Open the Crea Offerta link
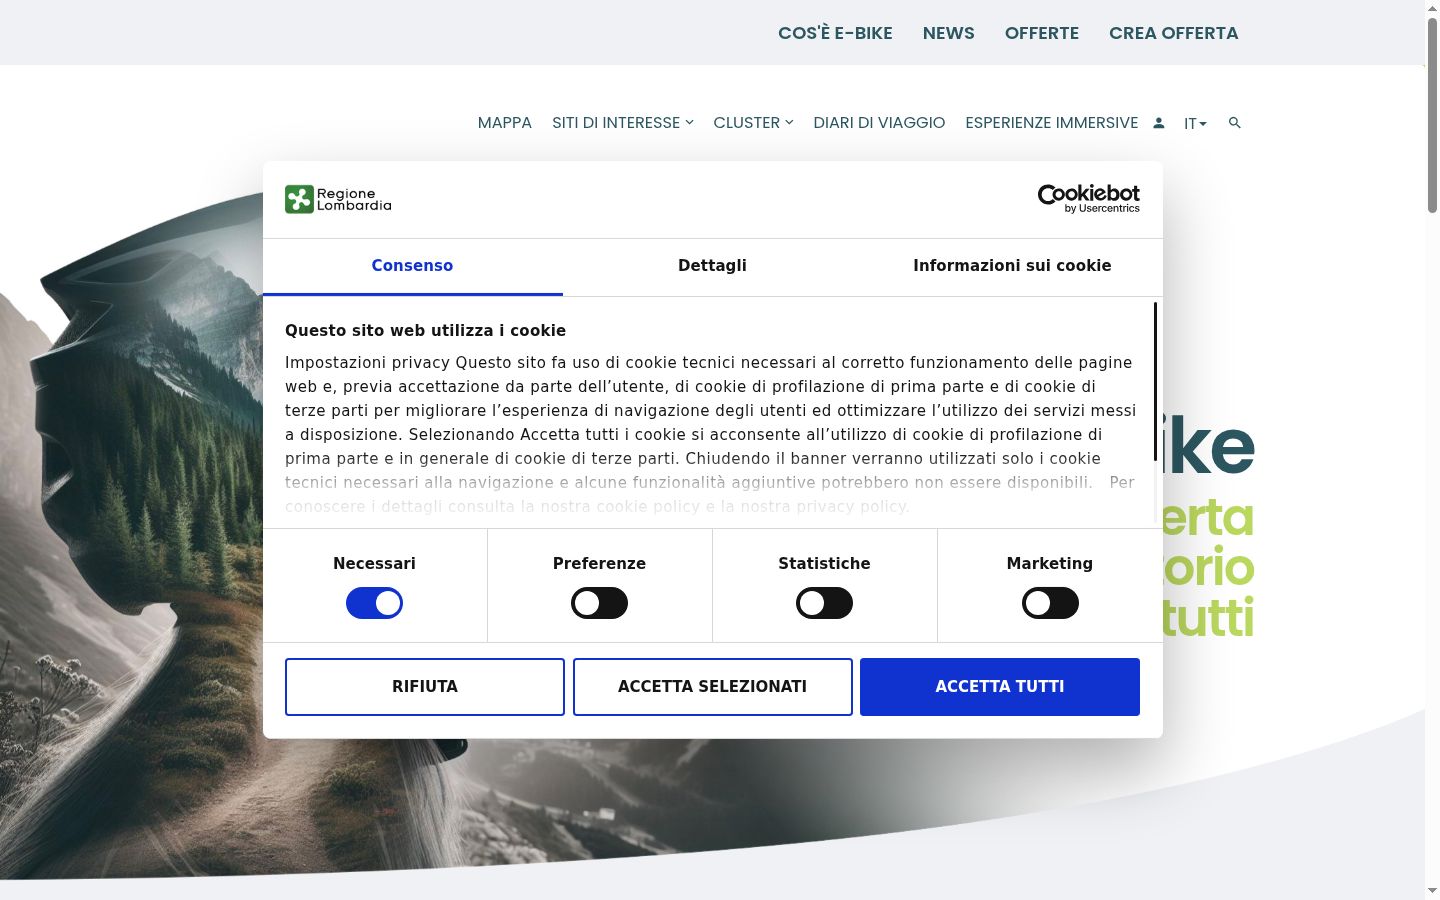 (x=1174, y=33)
